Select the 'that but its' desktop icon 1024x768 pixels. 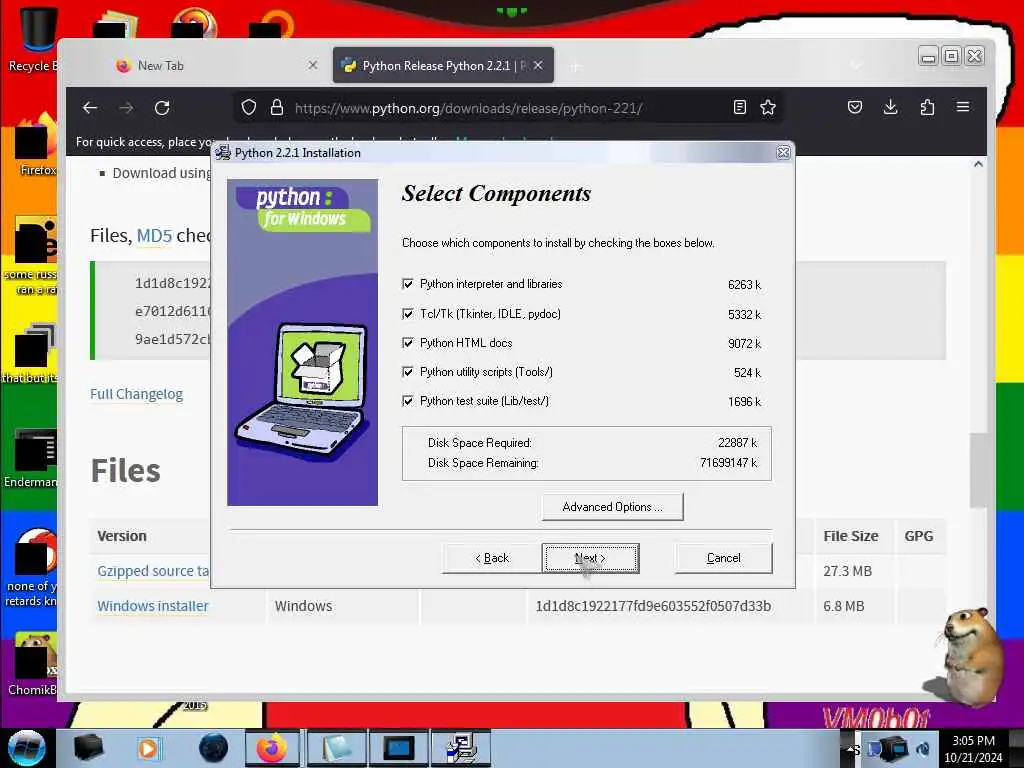point(30,353)
